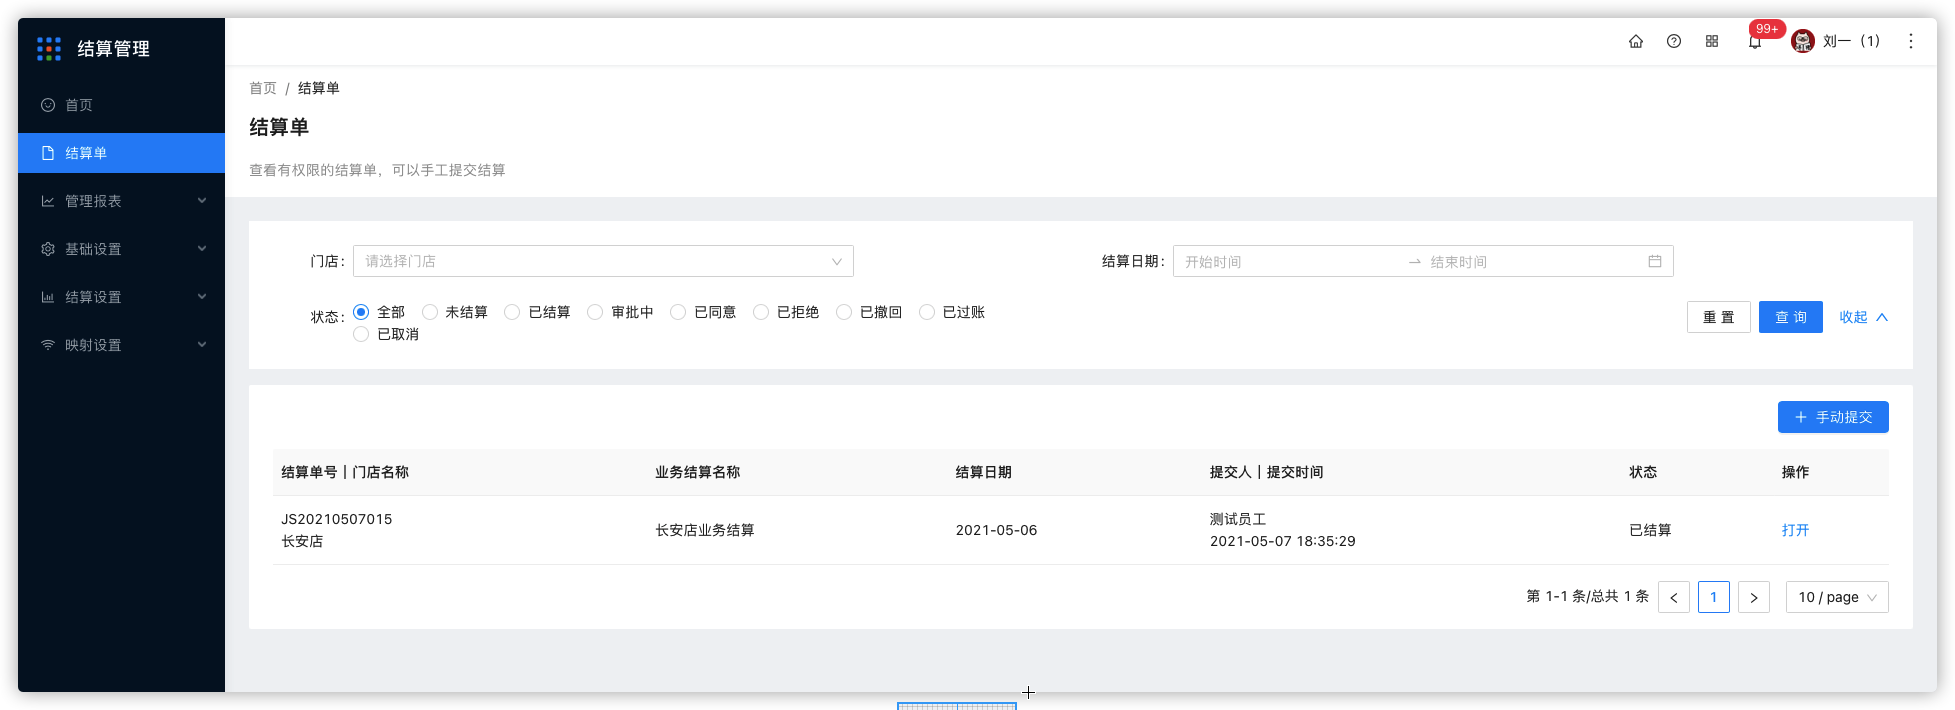This screenshot has width=1955, height=710.
Task: Go to next page arrow
Action: (1754, 597)
